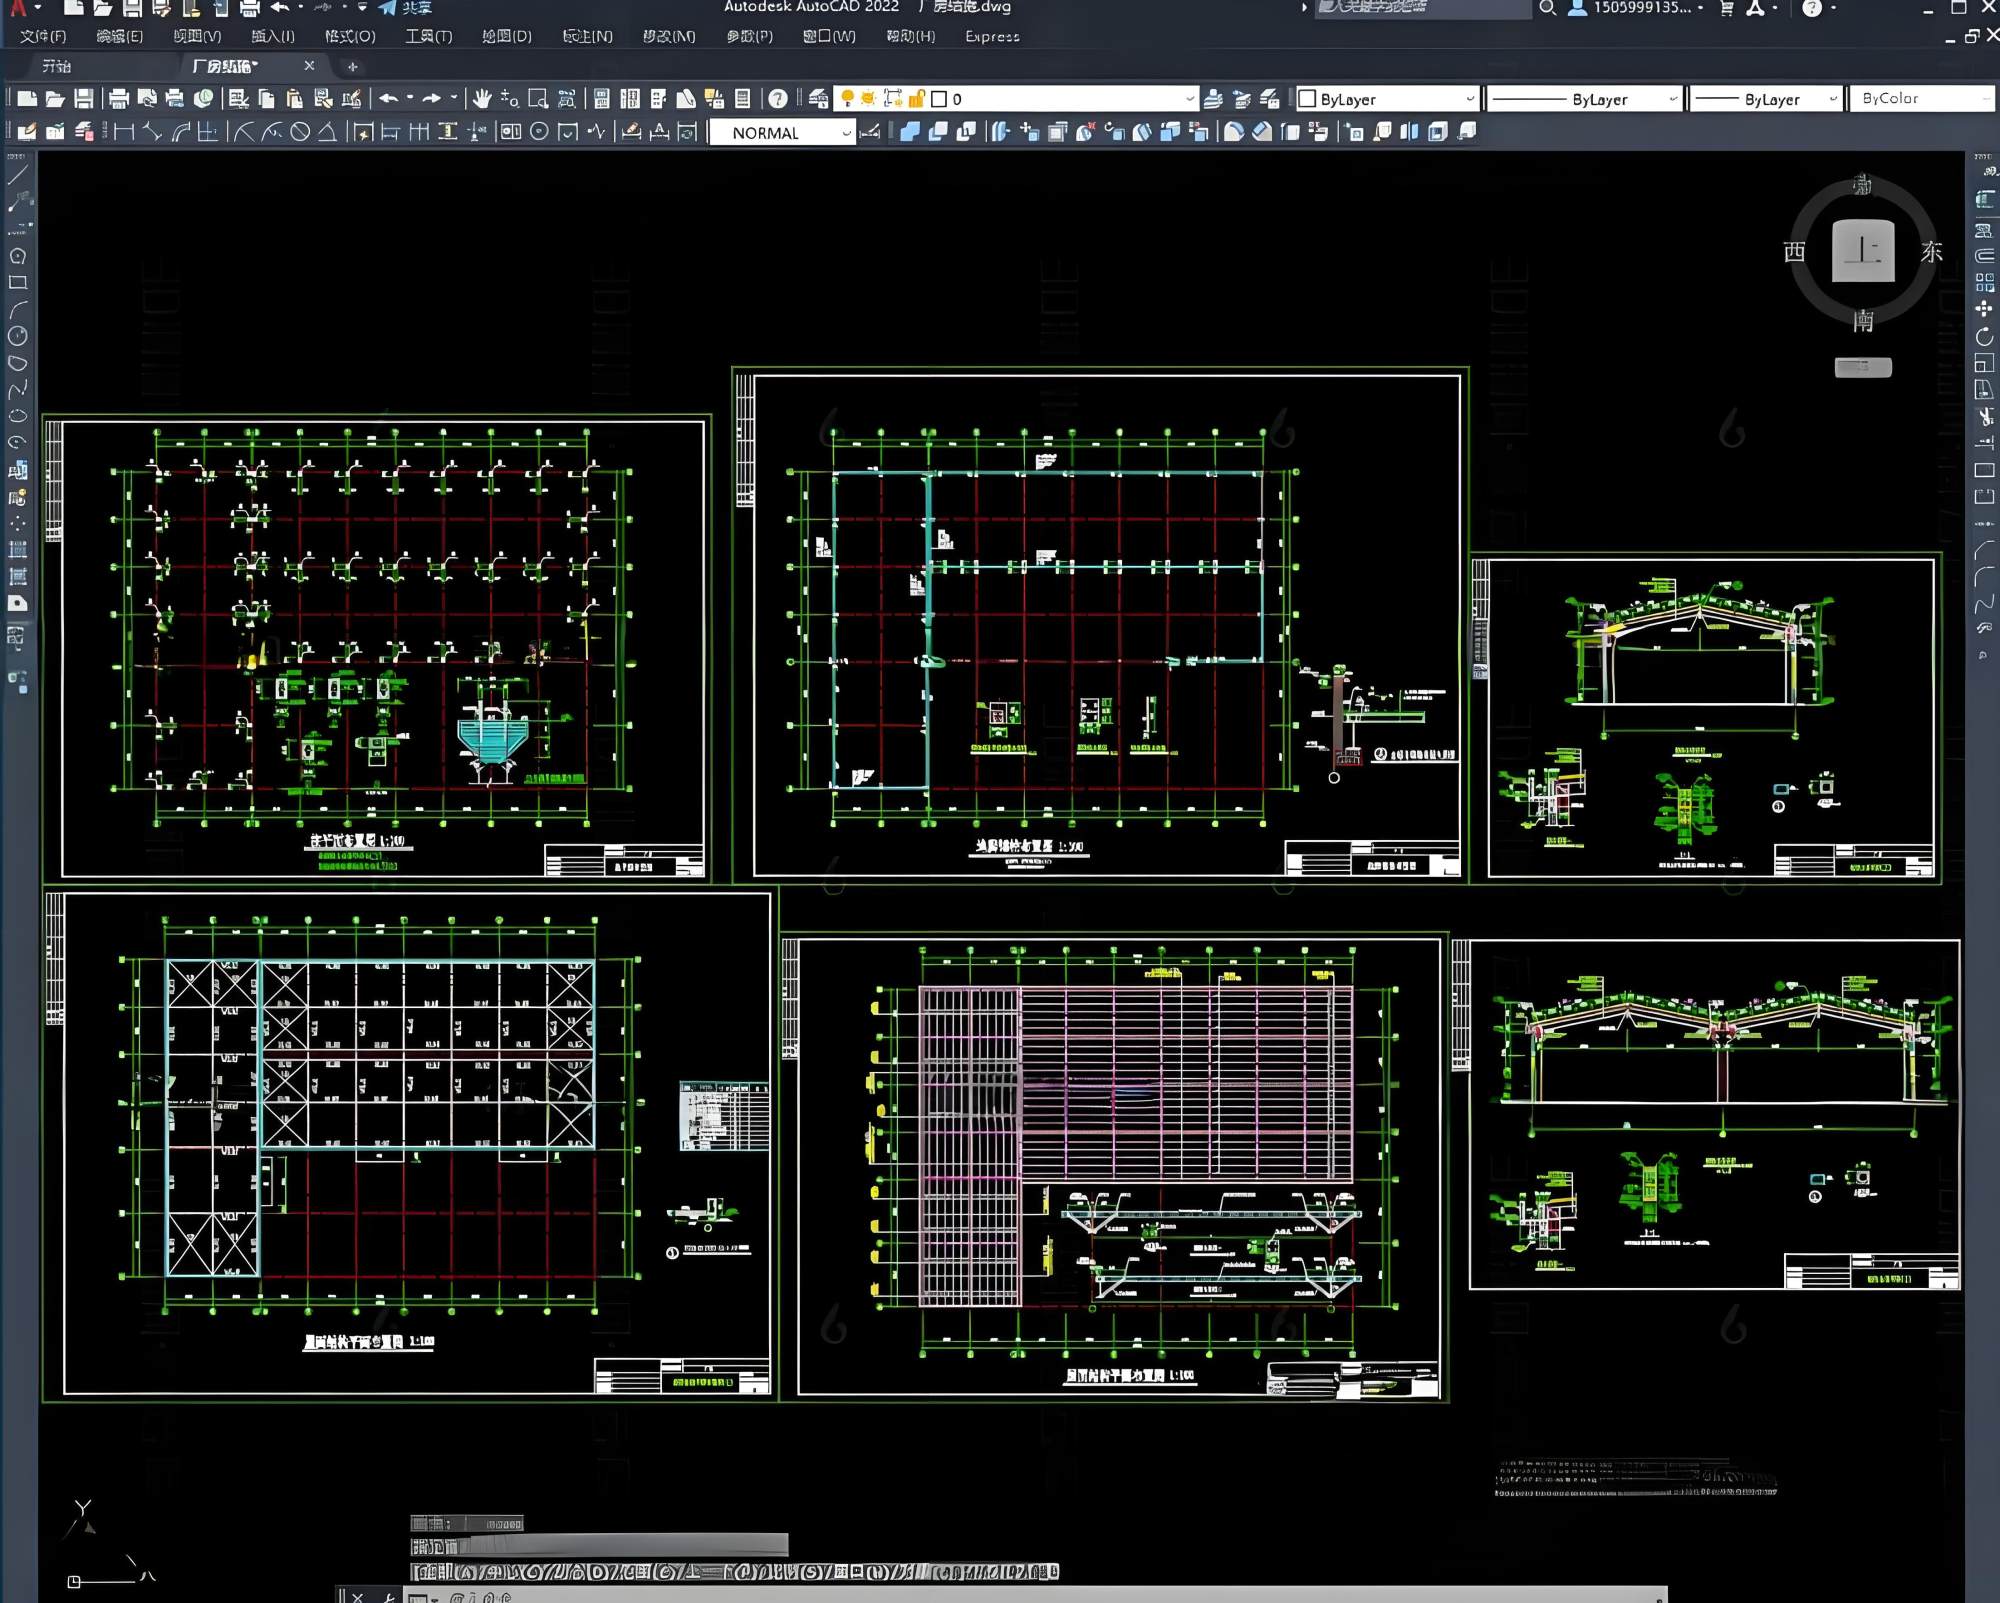Click the Linear dimension tool icon
Image resolution: width=2000 pixels, height=1603 pixels.
(x=124, y=132)
